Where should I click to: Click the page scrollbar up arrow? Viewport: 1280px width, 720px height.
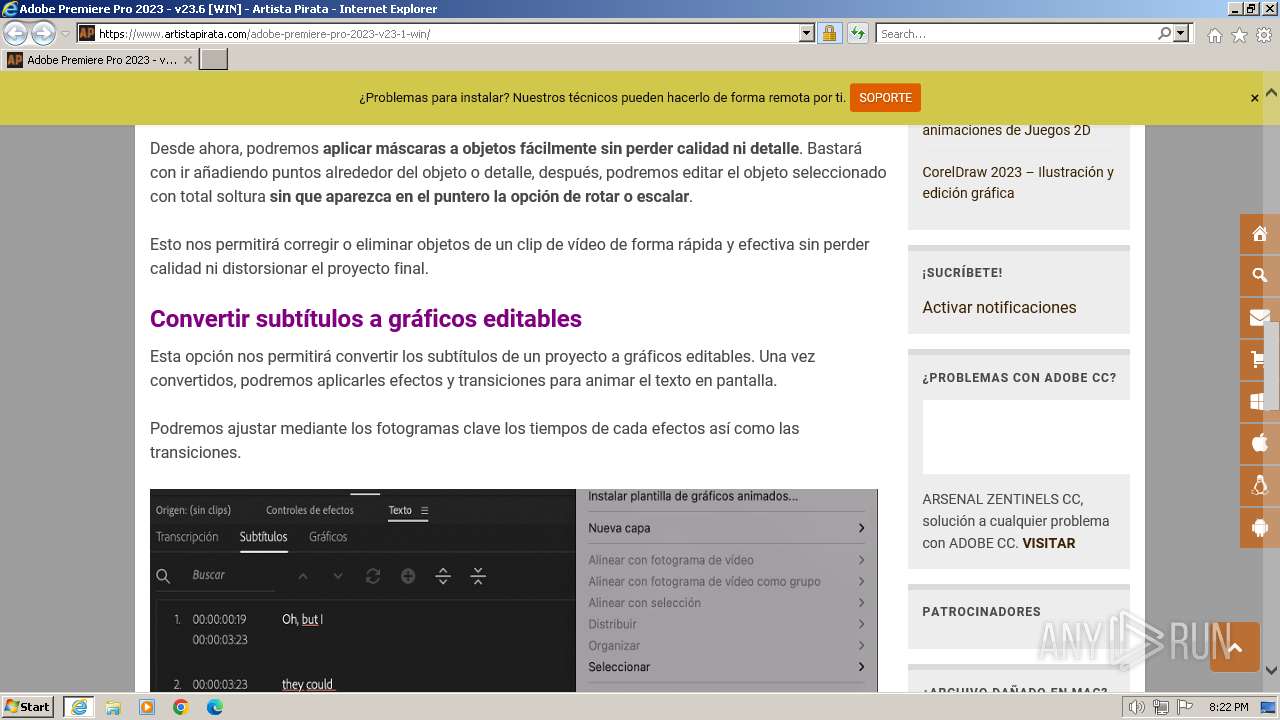pos(1271,93)
